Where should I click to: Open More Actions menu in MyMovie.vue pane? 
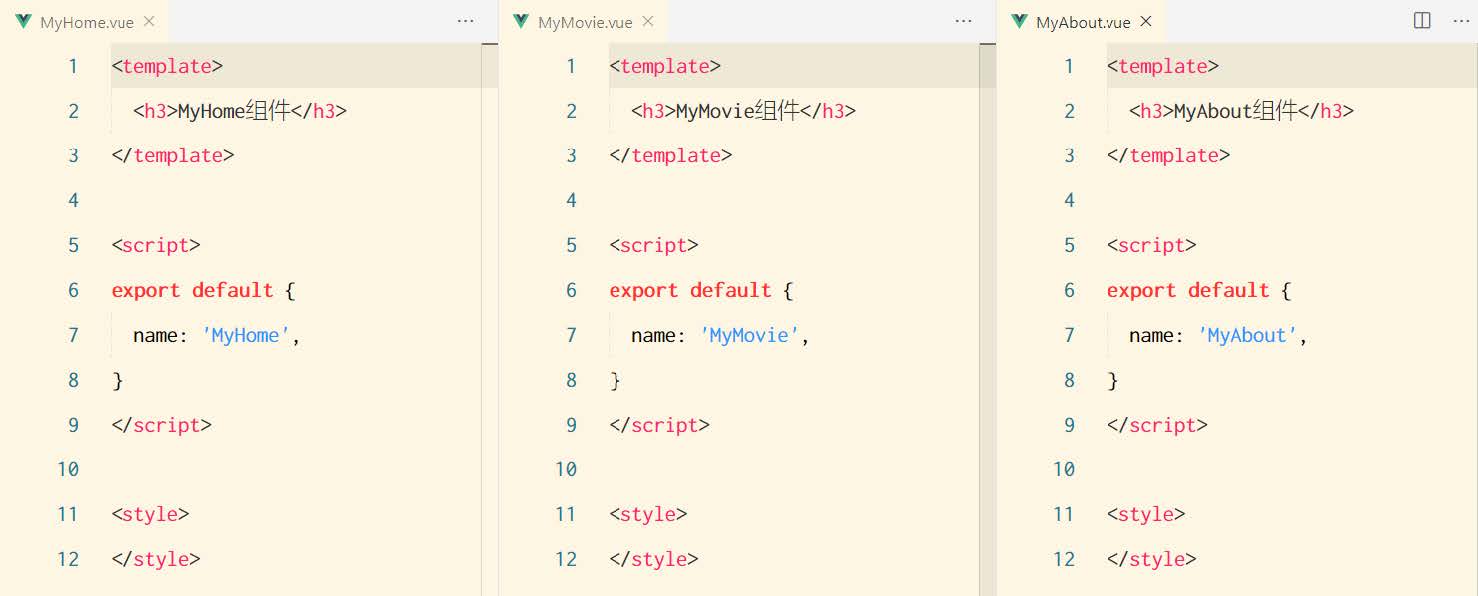[x=963, y=21]
